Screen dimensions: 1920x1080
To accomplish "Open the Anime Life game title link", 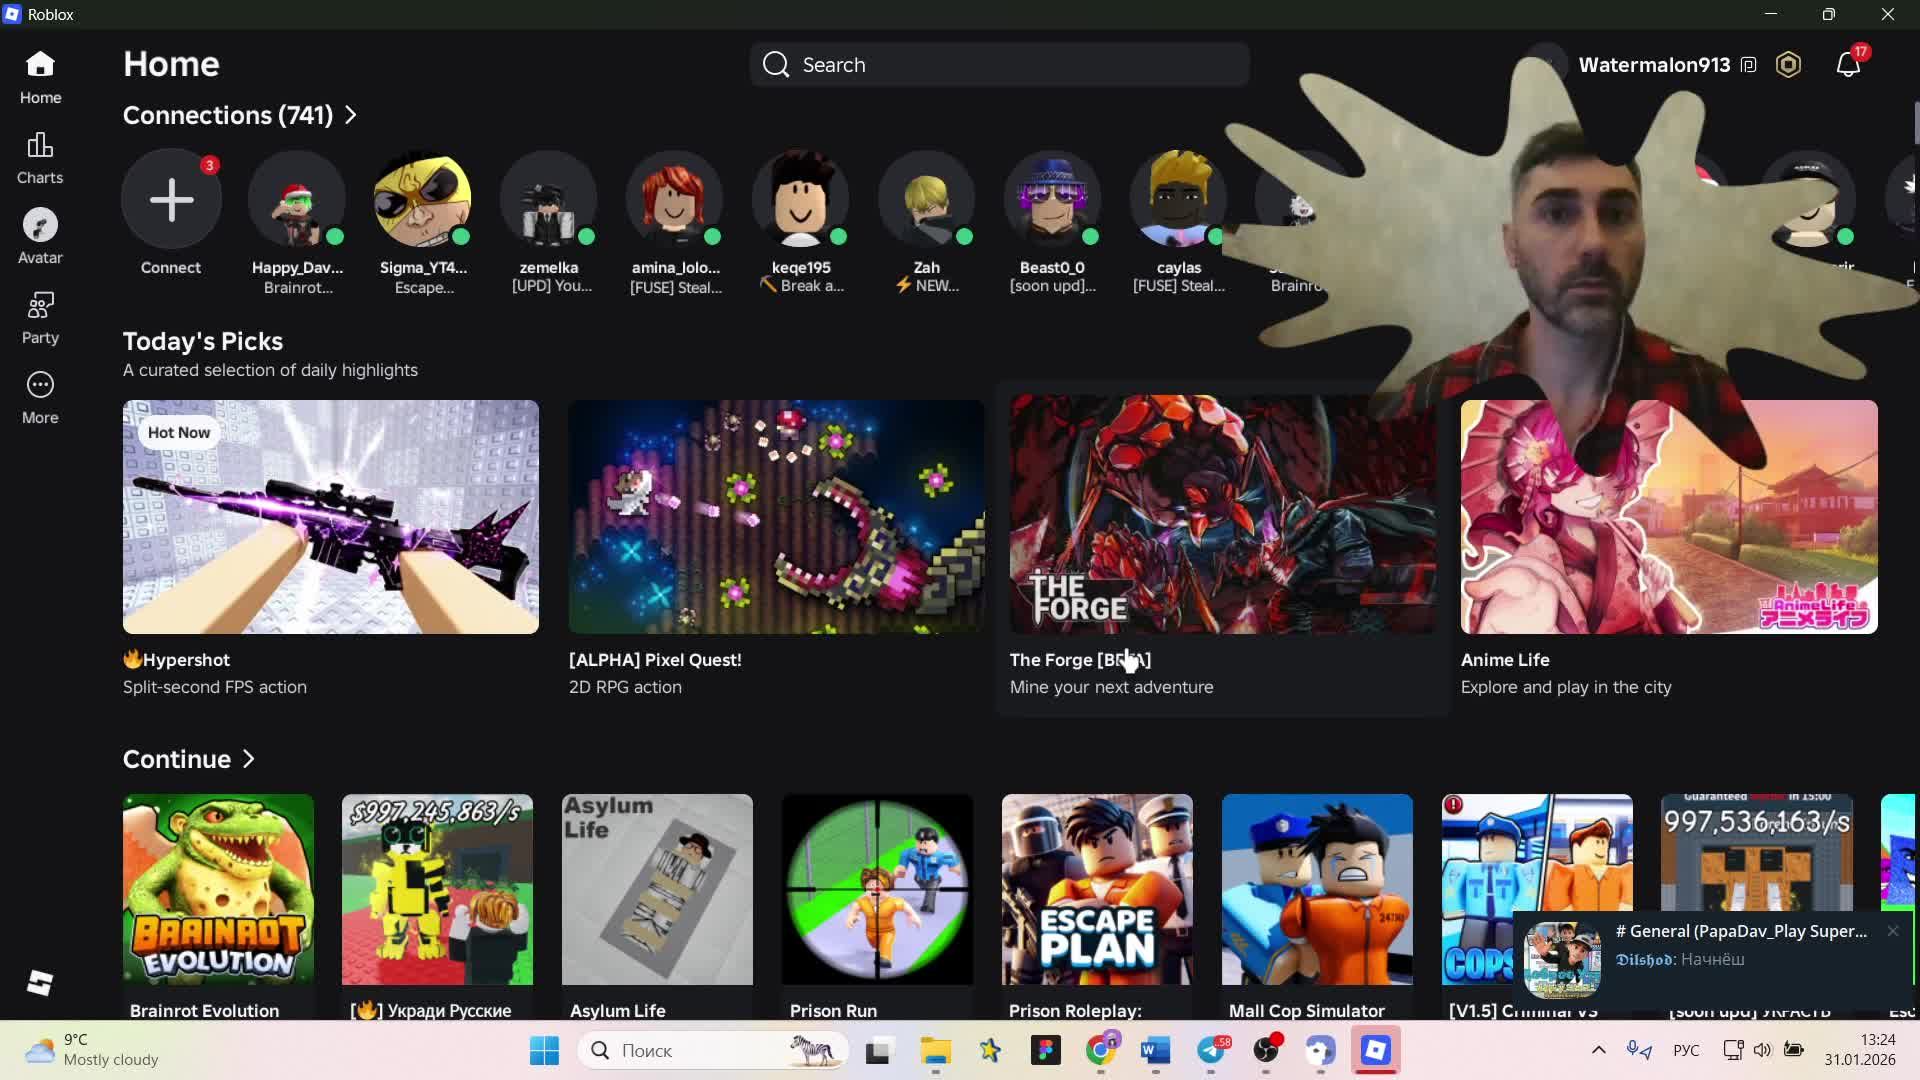I will pos(1505,660).
